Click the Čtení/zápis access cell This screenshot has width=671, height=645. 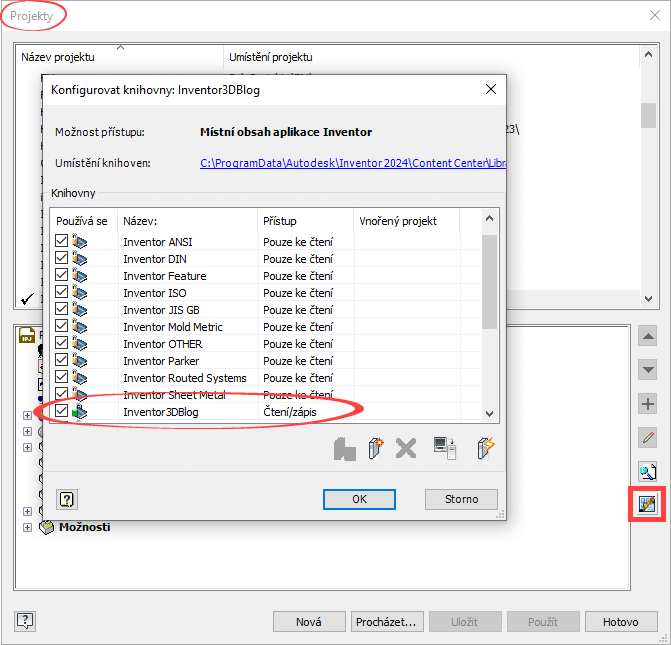tap(290, 412)
